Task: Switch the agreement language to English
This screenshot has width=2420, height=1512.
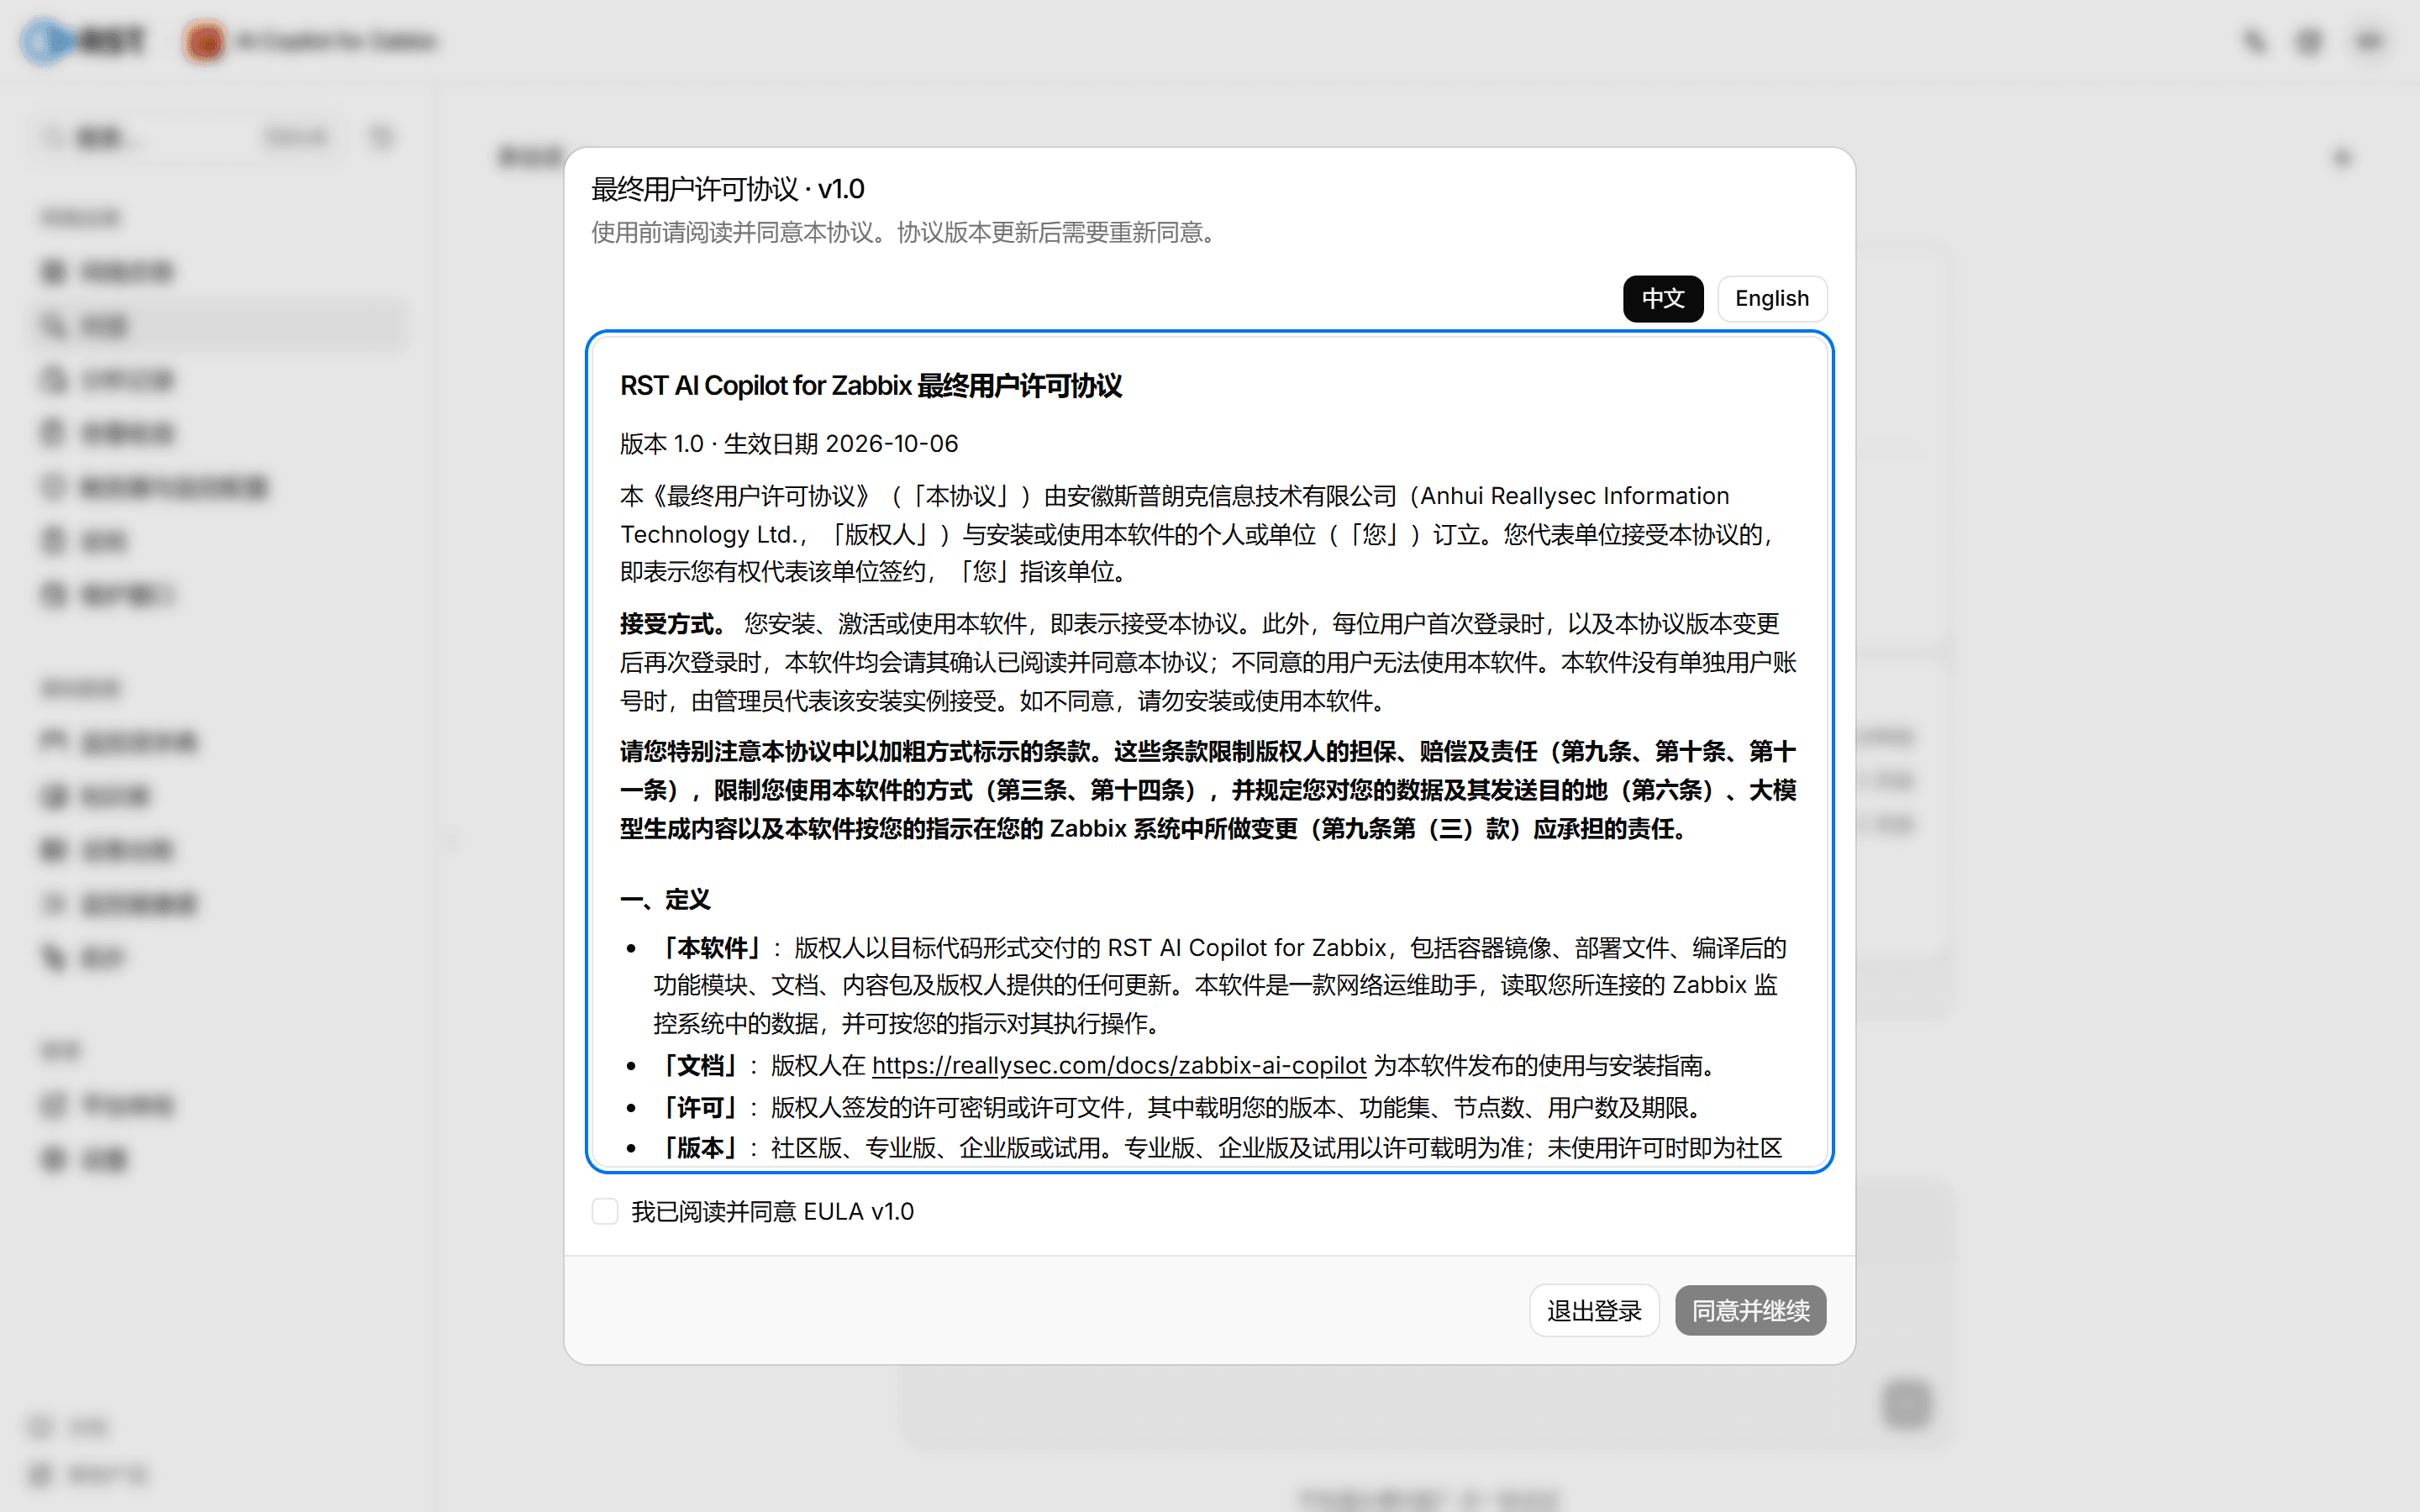Action: [x=1771, y=298]
